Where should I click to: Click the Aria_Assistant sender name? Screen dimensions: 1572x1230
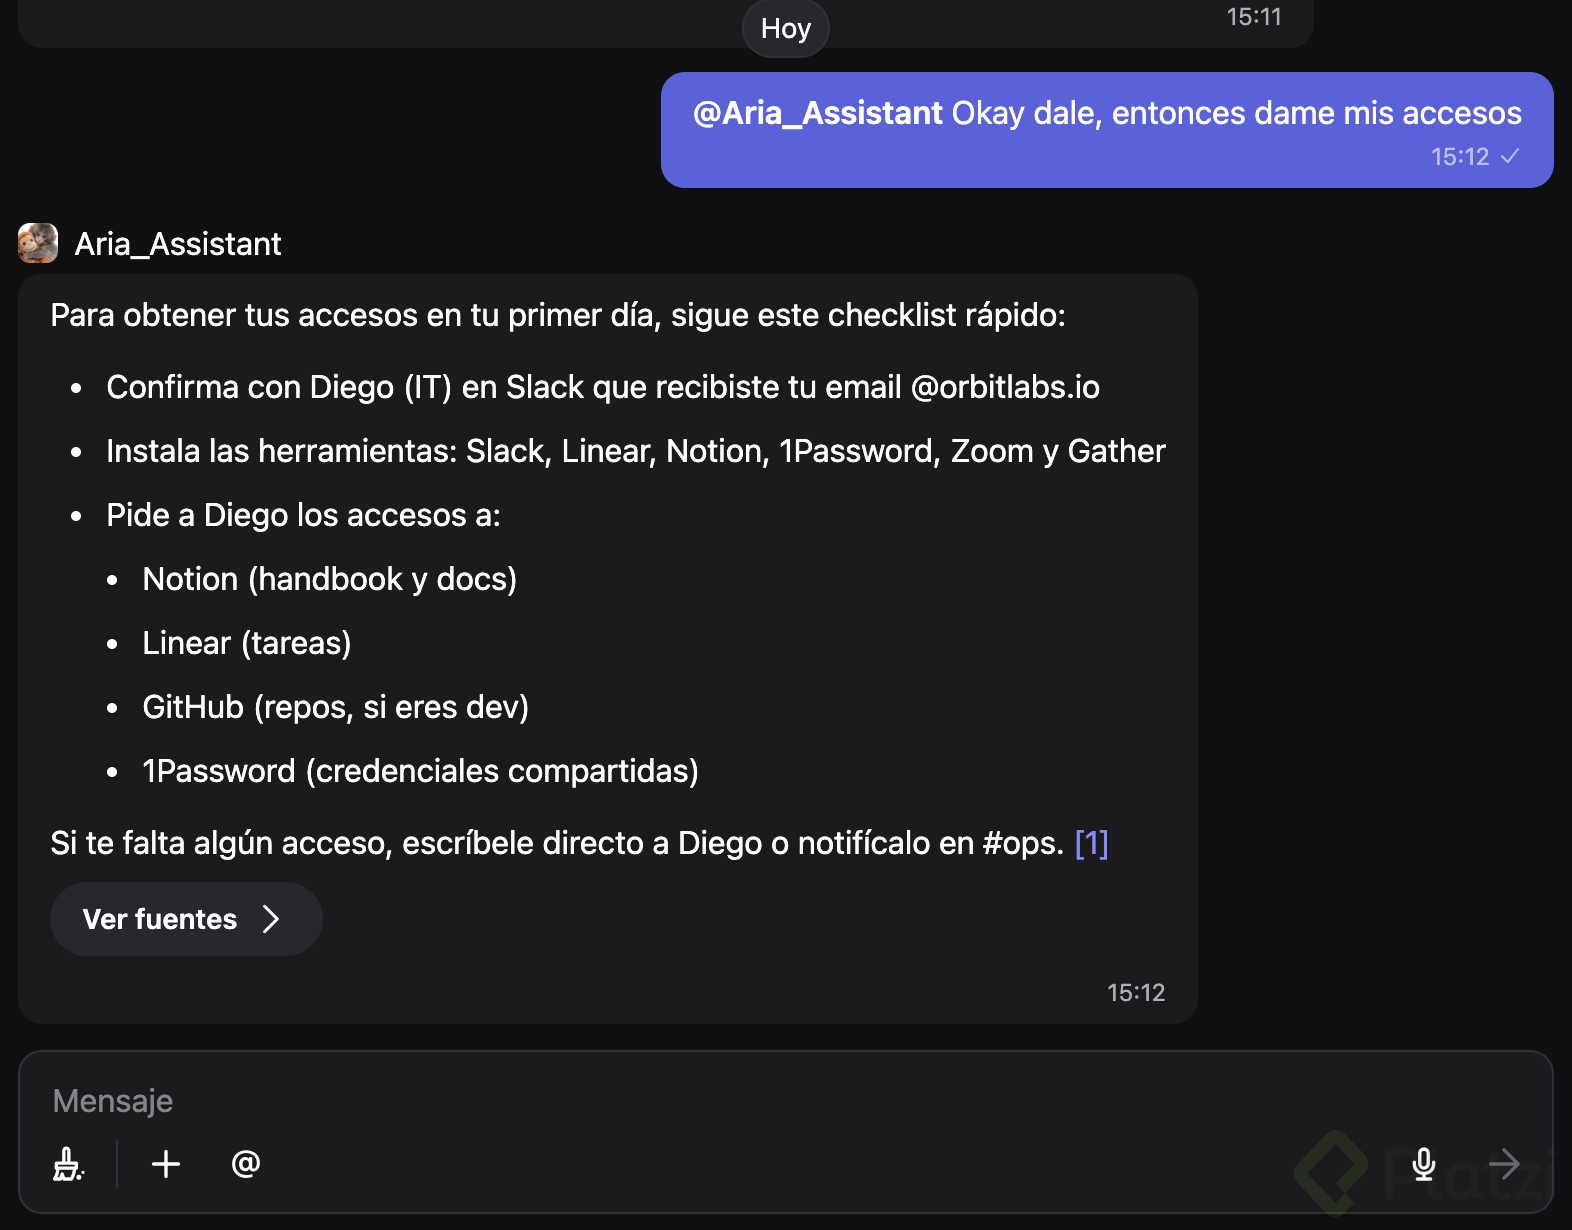[x=178, y=244]
